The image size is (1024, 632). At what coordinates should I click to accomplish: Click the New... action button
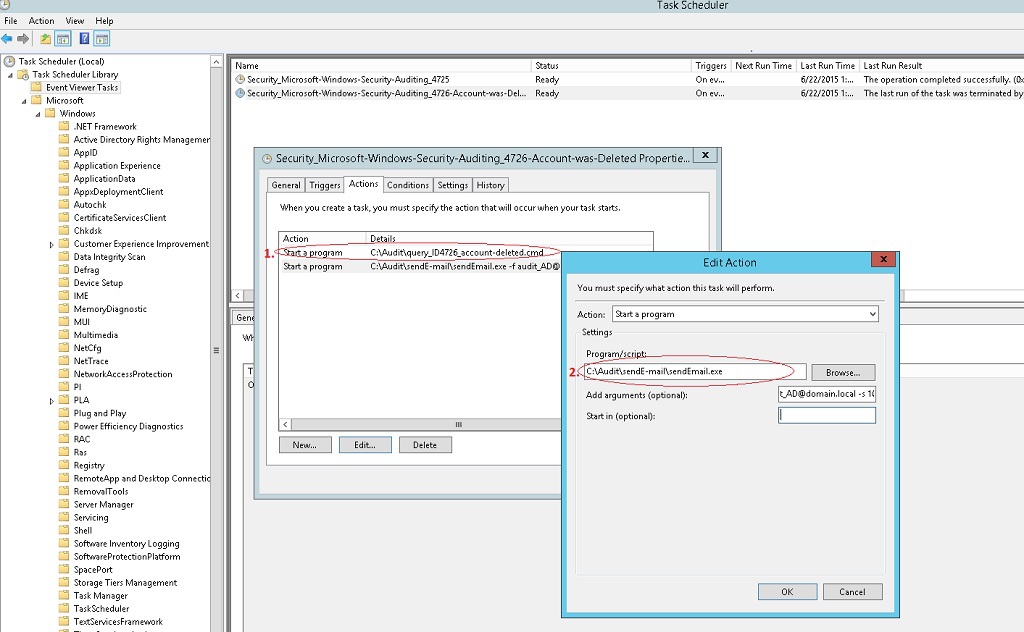click(305, 445)
